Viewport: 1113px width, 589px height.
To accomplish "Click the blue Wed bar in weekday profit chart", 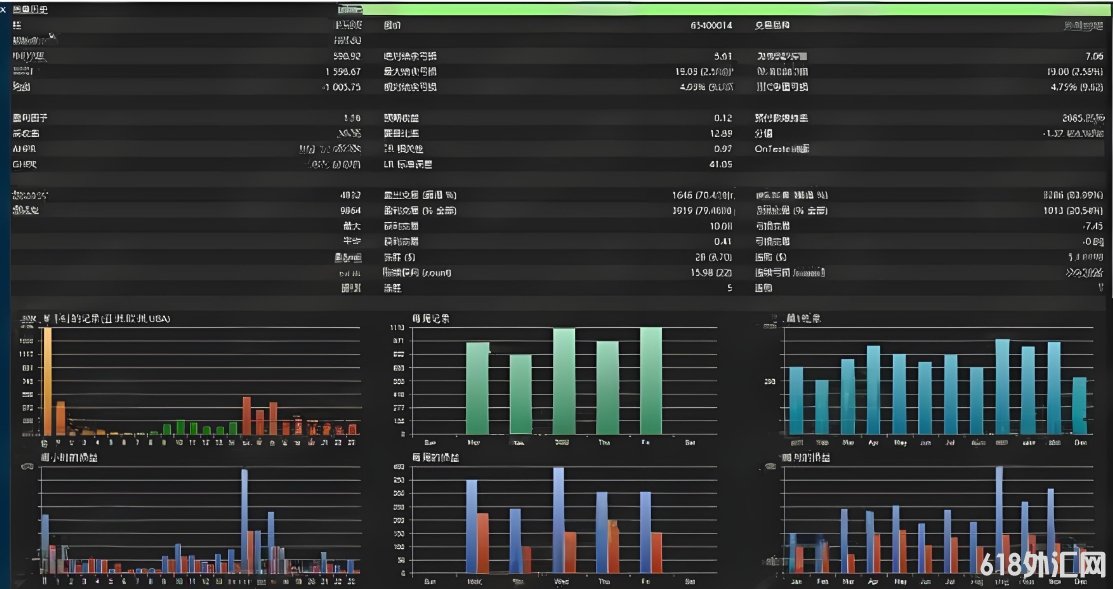I will click(x=559, y=520).
